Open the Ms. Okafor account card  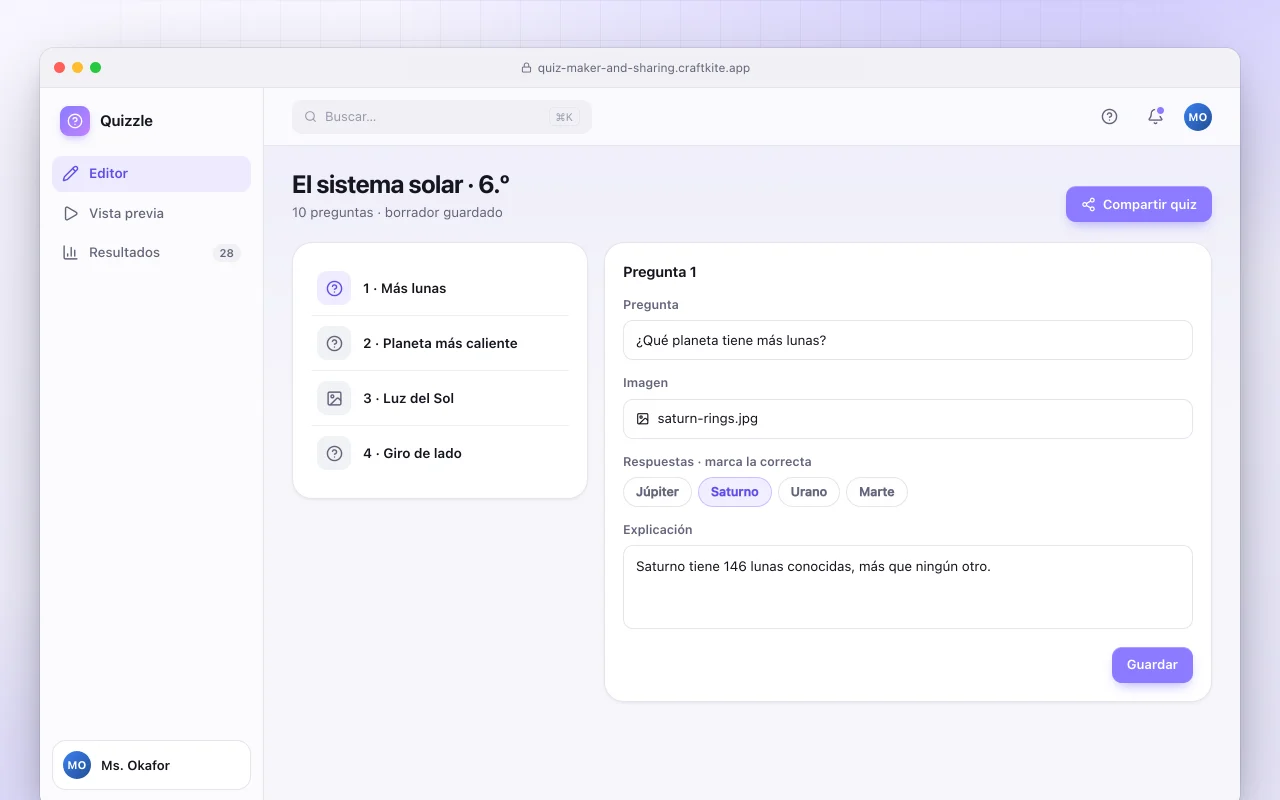coord(151,765)
